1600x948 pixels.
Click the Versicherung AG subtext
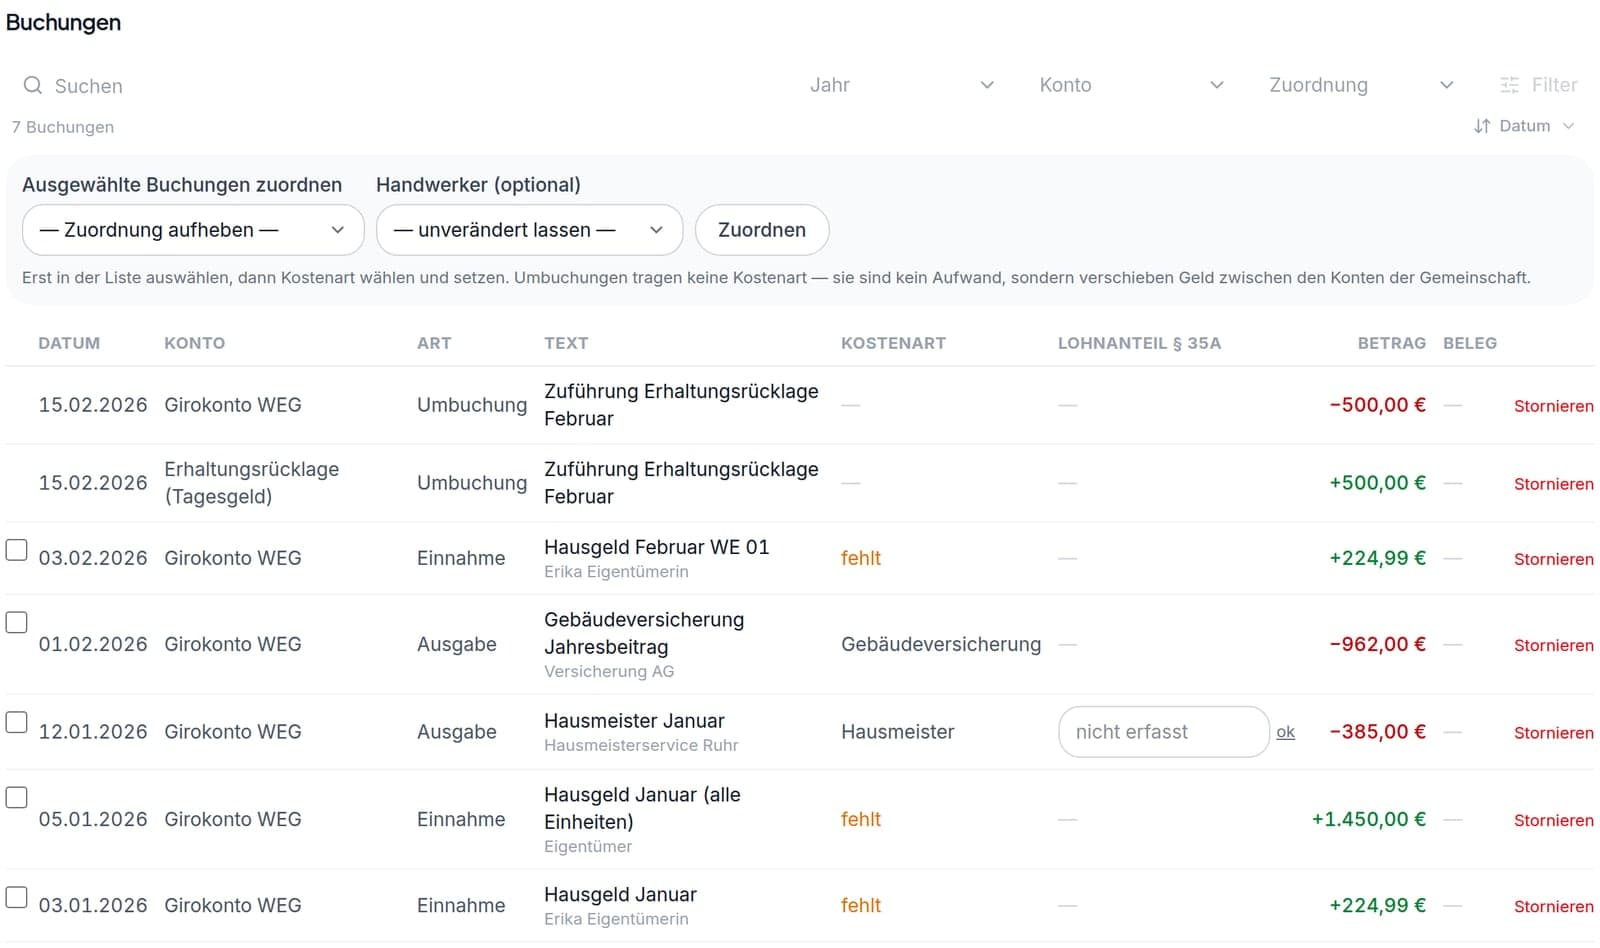[x=609, y=671]
